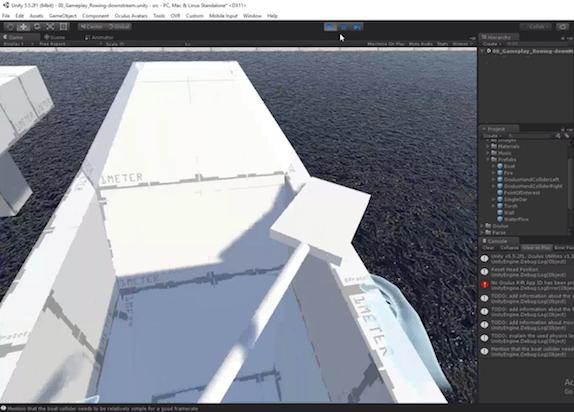This screenshot has height=412, width=574.
Task: Toggle the Center pivot mode button
Action: 92,27
